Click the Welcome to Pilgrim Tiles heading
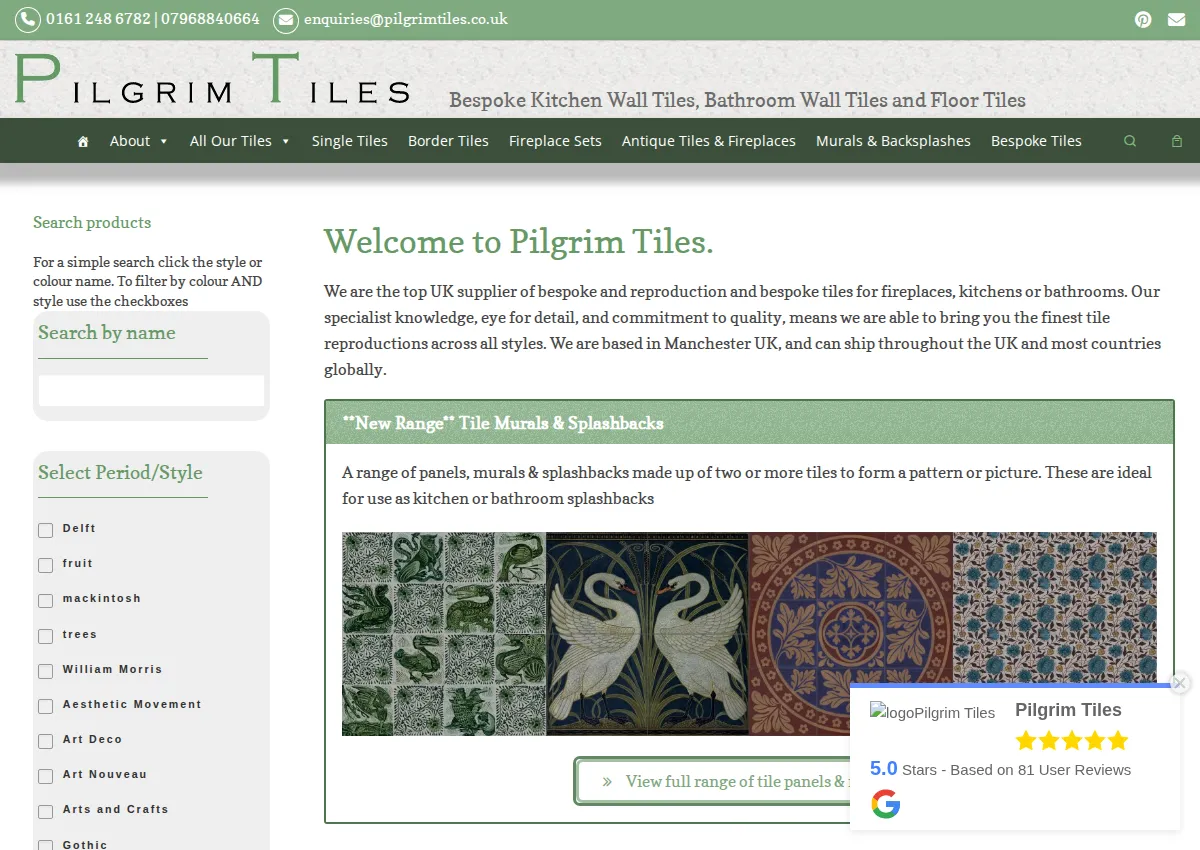This screenshot has height=850, width=1200. coord(519,242)
